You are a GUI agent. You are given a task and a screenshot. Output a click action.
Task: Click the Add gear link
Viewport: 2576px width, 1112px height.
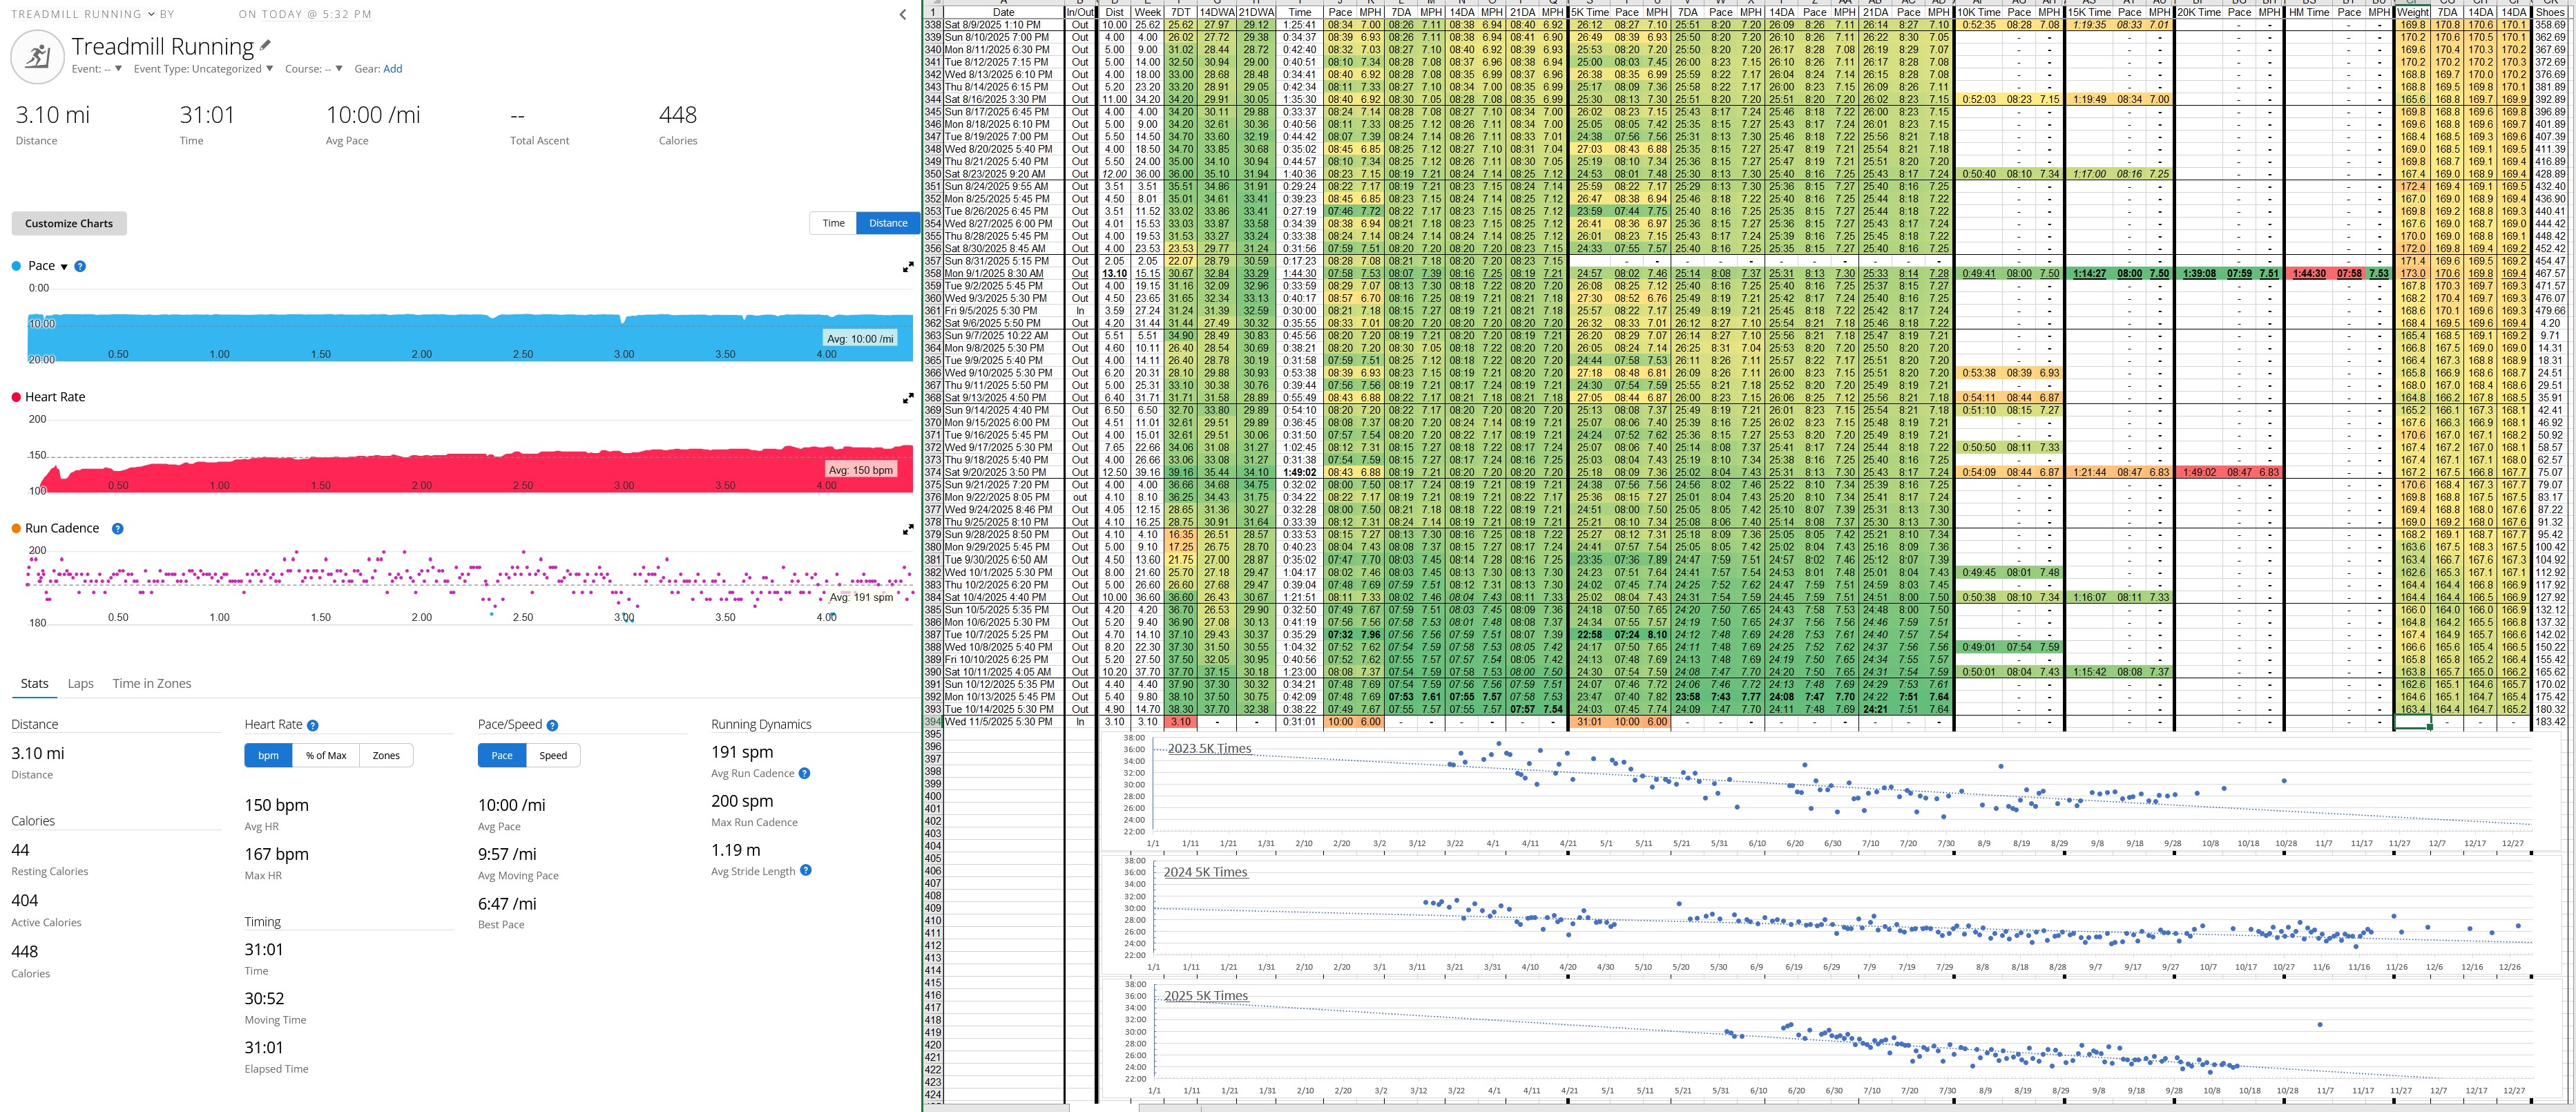coord(392,69)
